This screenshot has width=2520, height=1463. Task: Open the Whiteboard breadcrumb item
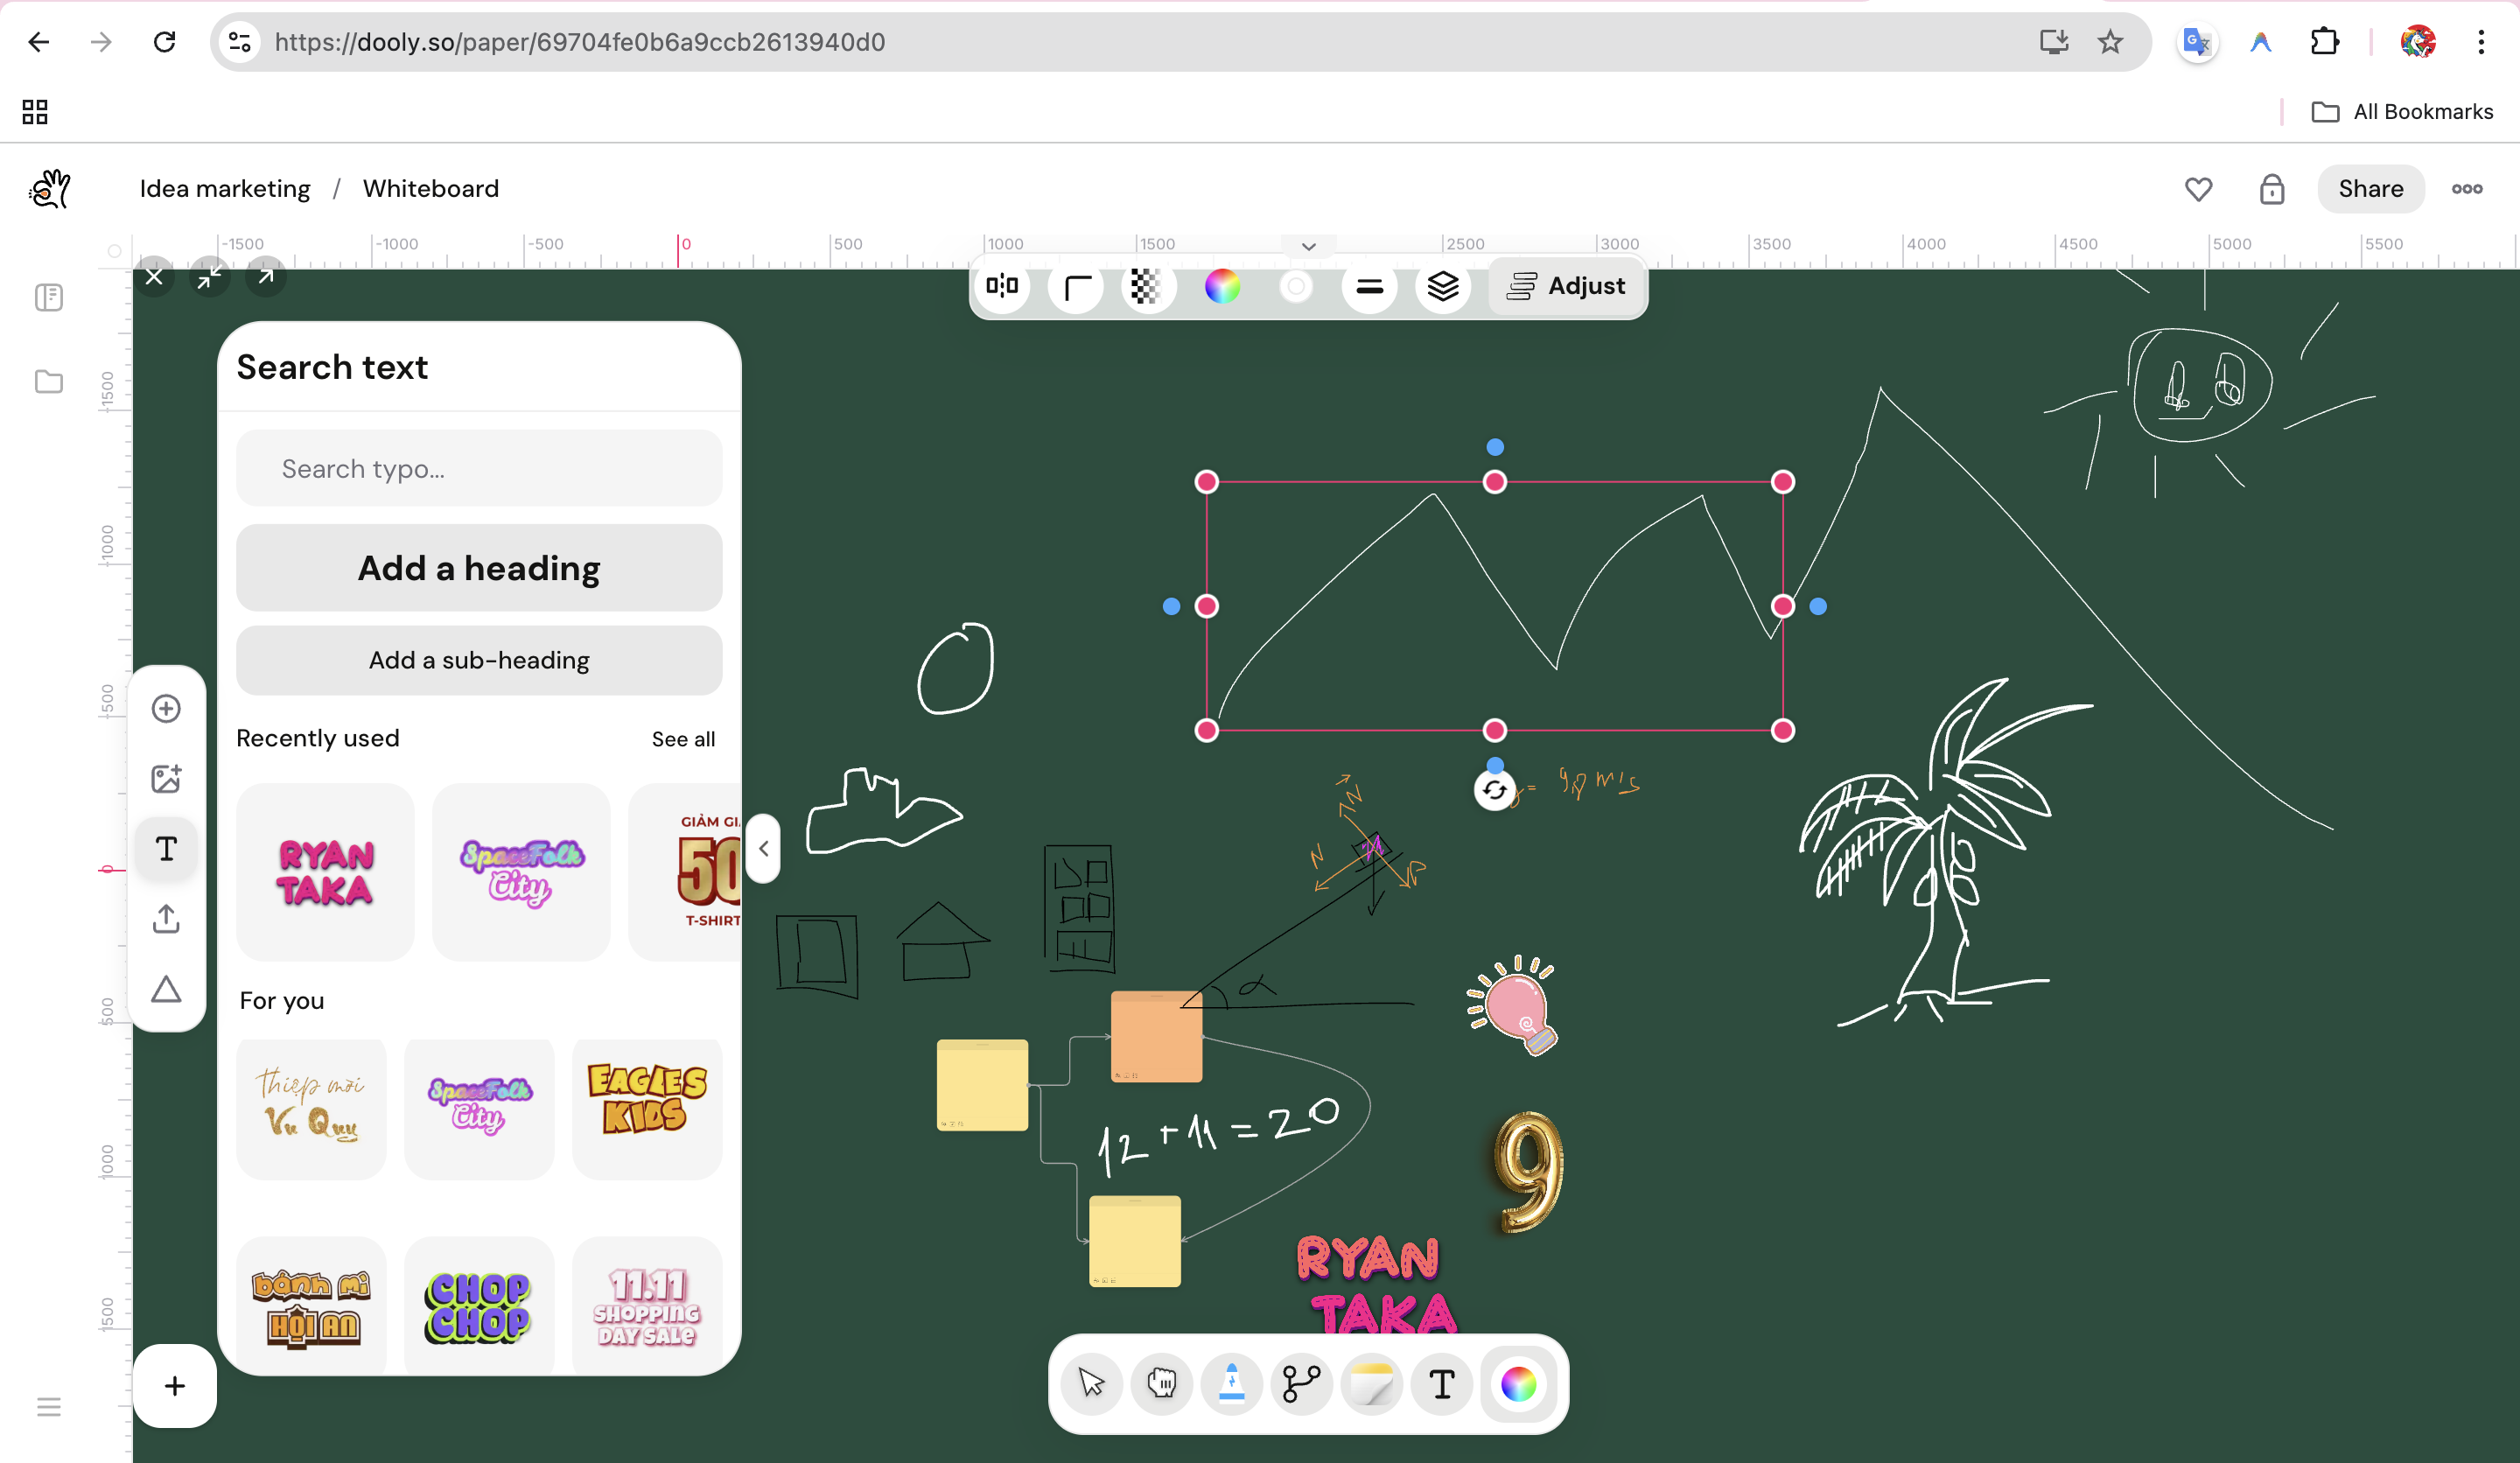[x=431, y=188]
